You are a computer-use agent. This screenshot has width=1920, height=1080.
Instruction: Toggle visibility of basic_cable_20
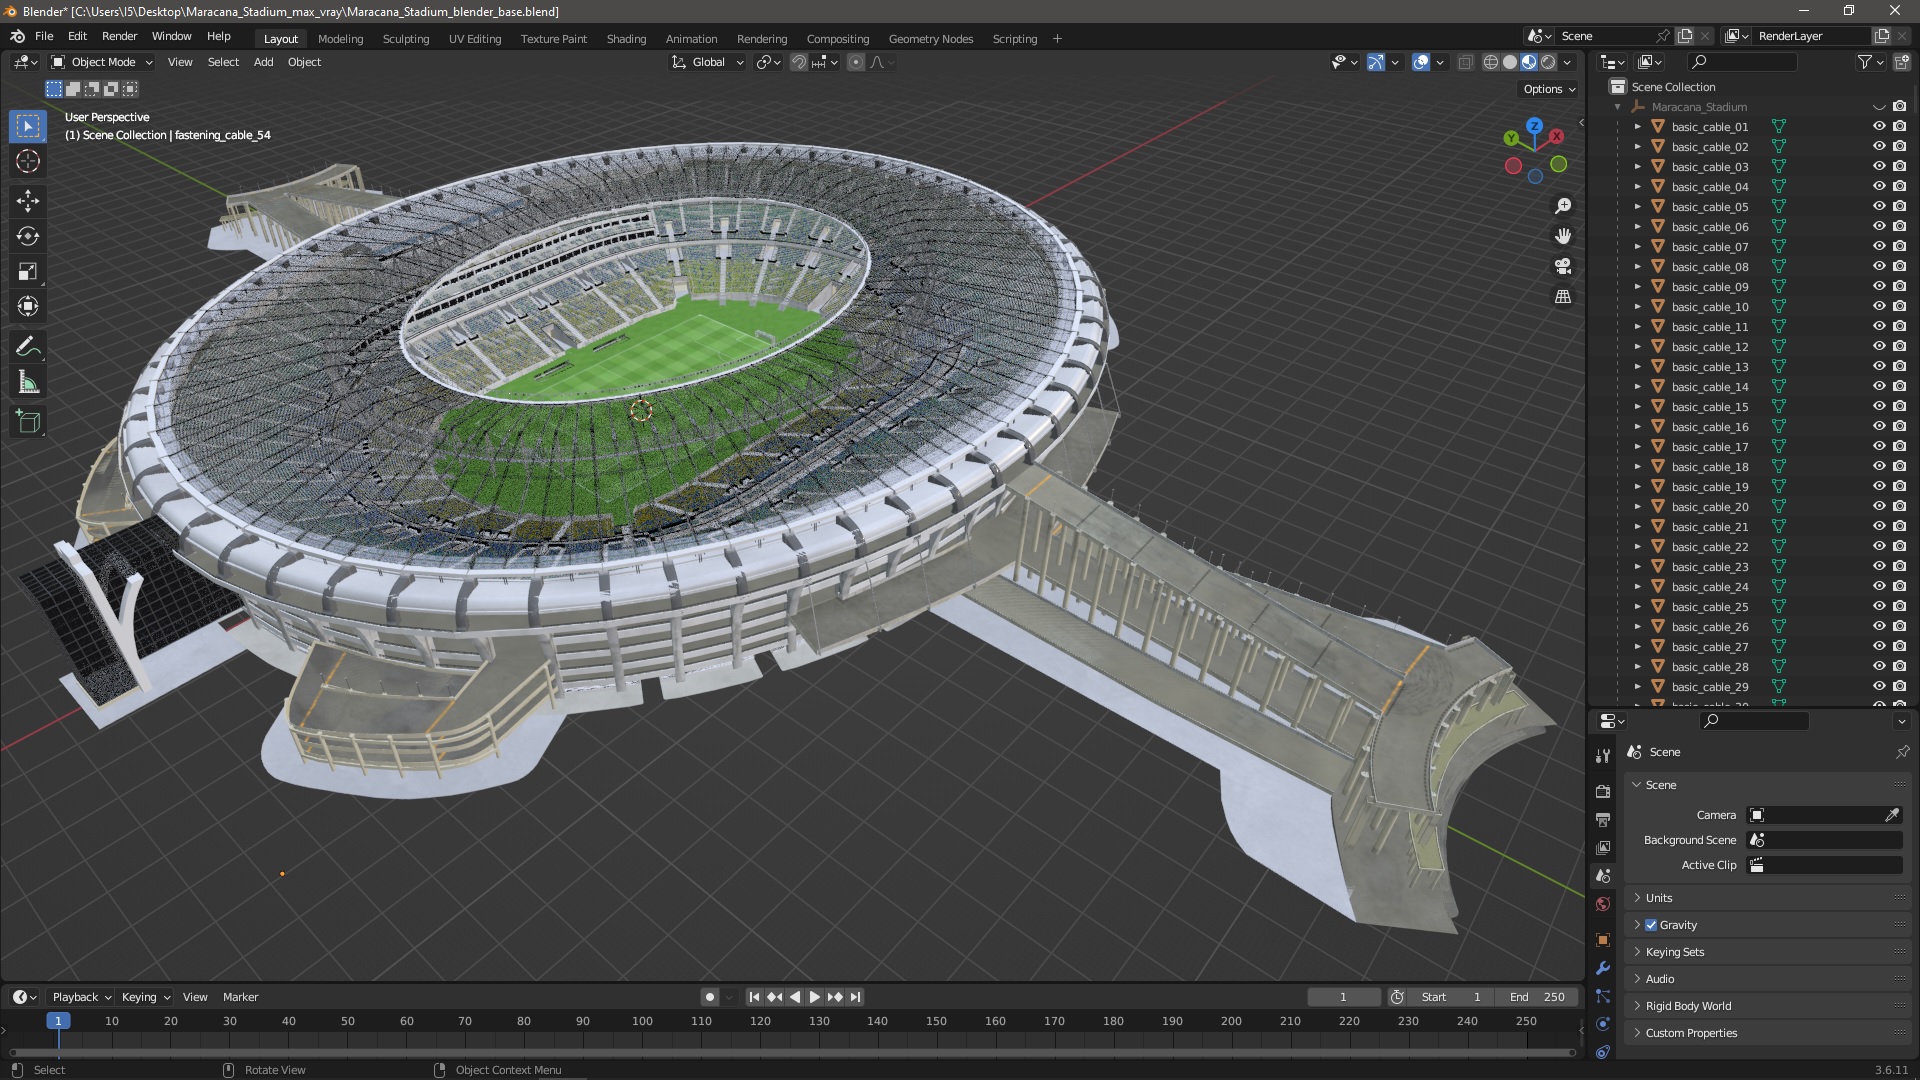(x=1879, y=506)
